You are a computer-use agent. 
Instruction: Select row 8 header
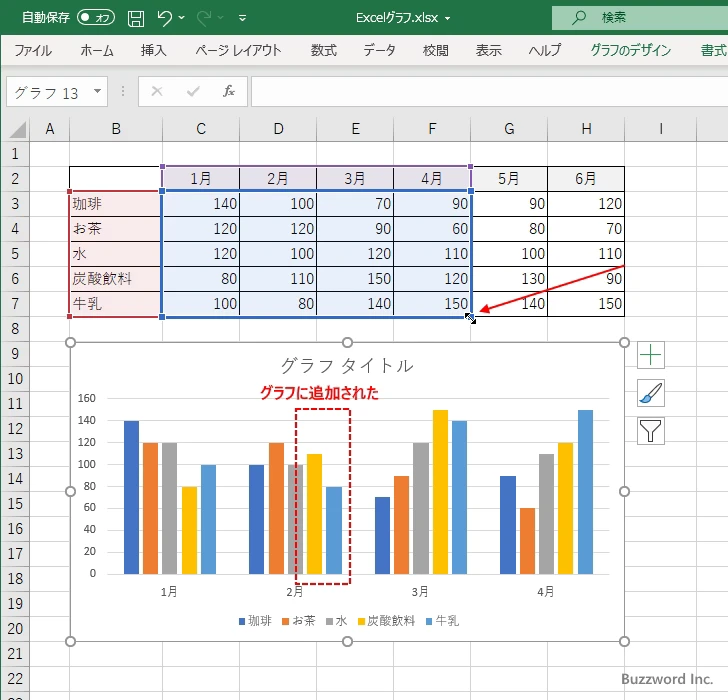point(15,329)
